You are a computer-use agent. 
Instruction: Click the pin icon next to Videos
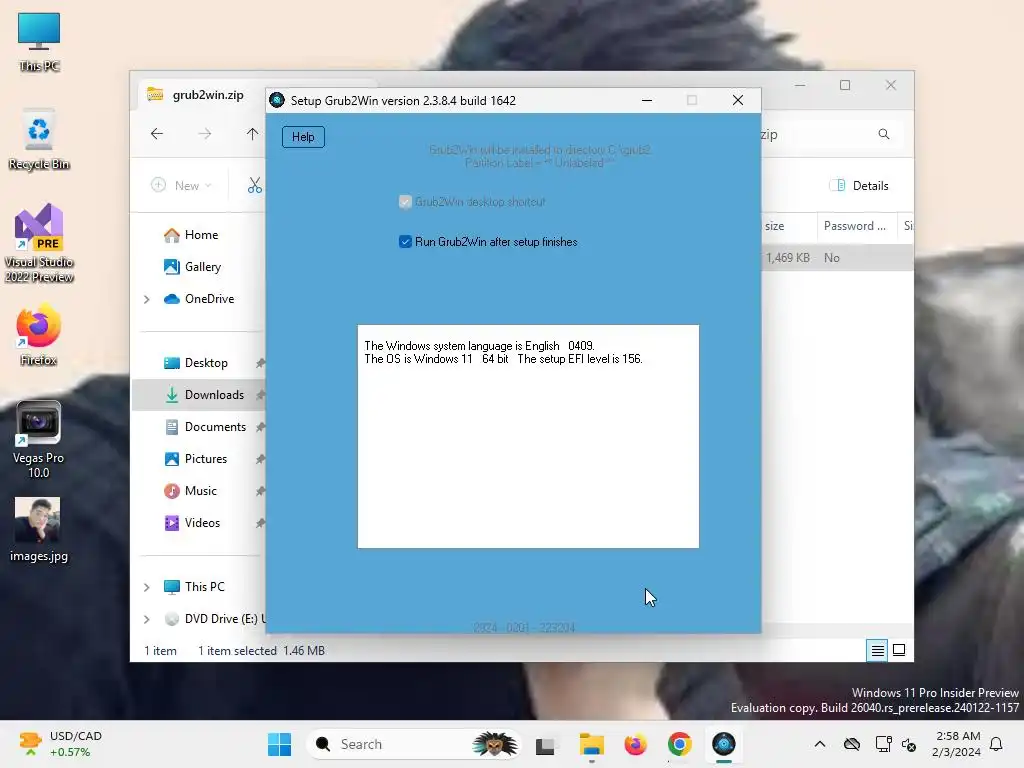(260, 523)
